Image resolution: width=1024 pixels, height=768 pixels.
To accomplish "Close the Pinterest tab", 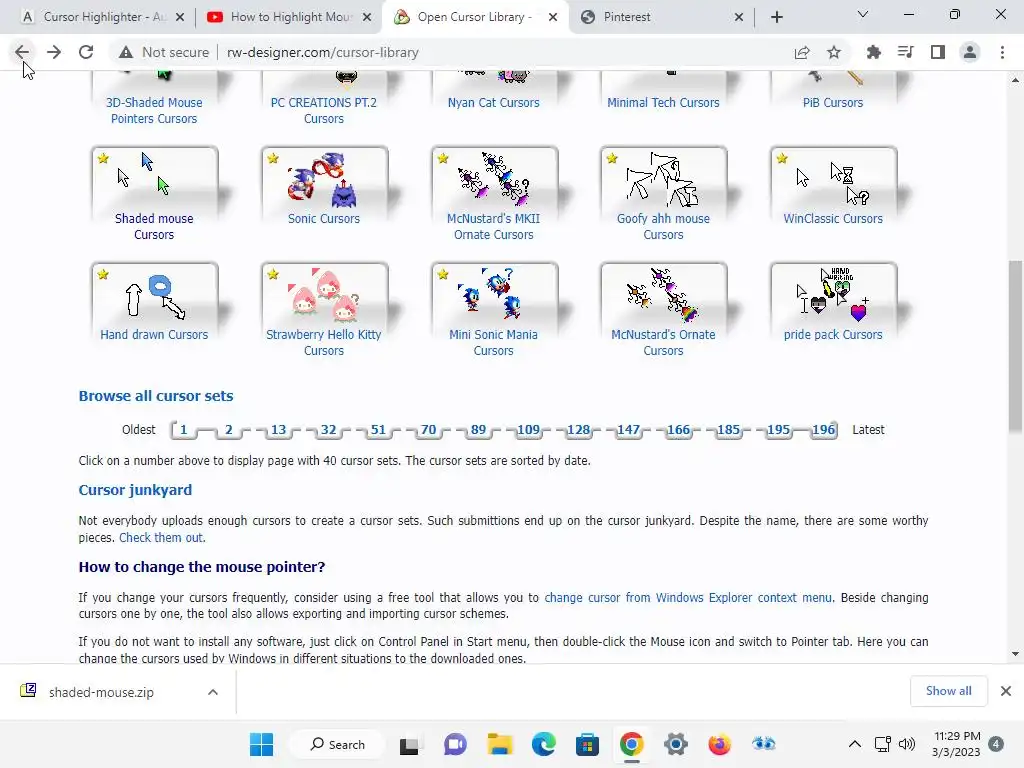I will point(739,17).
